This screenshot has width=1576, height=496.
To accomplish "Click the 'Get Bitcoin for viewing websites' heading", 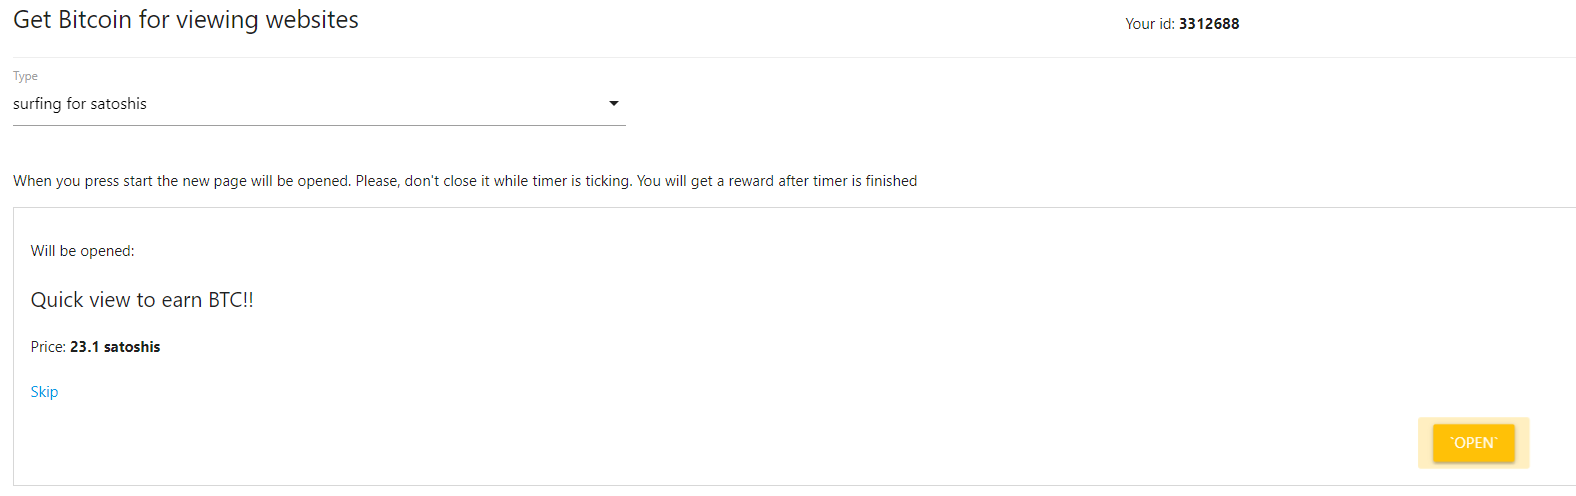I will point(186,20).
